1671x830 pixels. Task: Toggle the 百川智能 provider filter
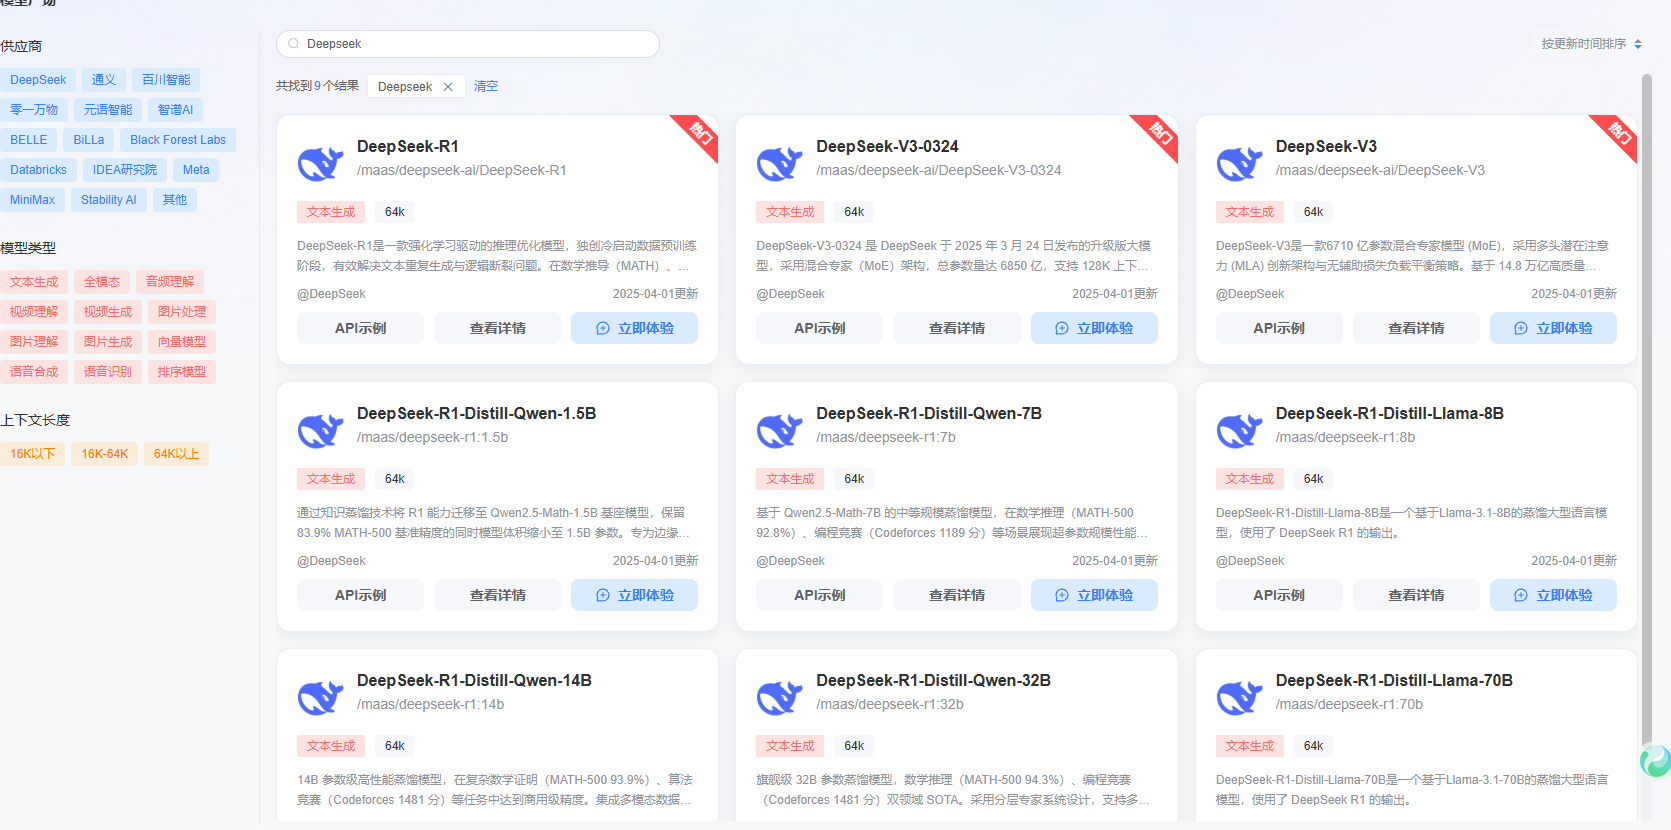[166, 80]
